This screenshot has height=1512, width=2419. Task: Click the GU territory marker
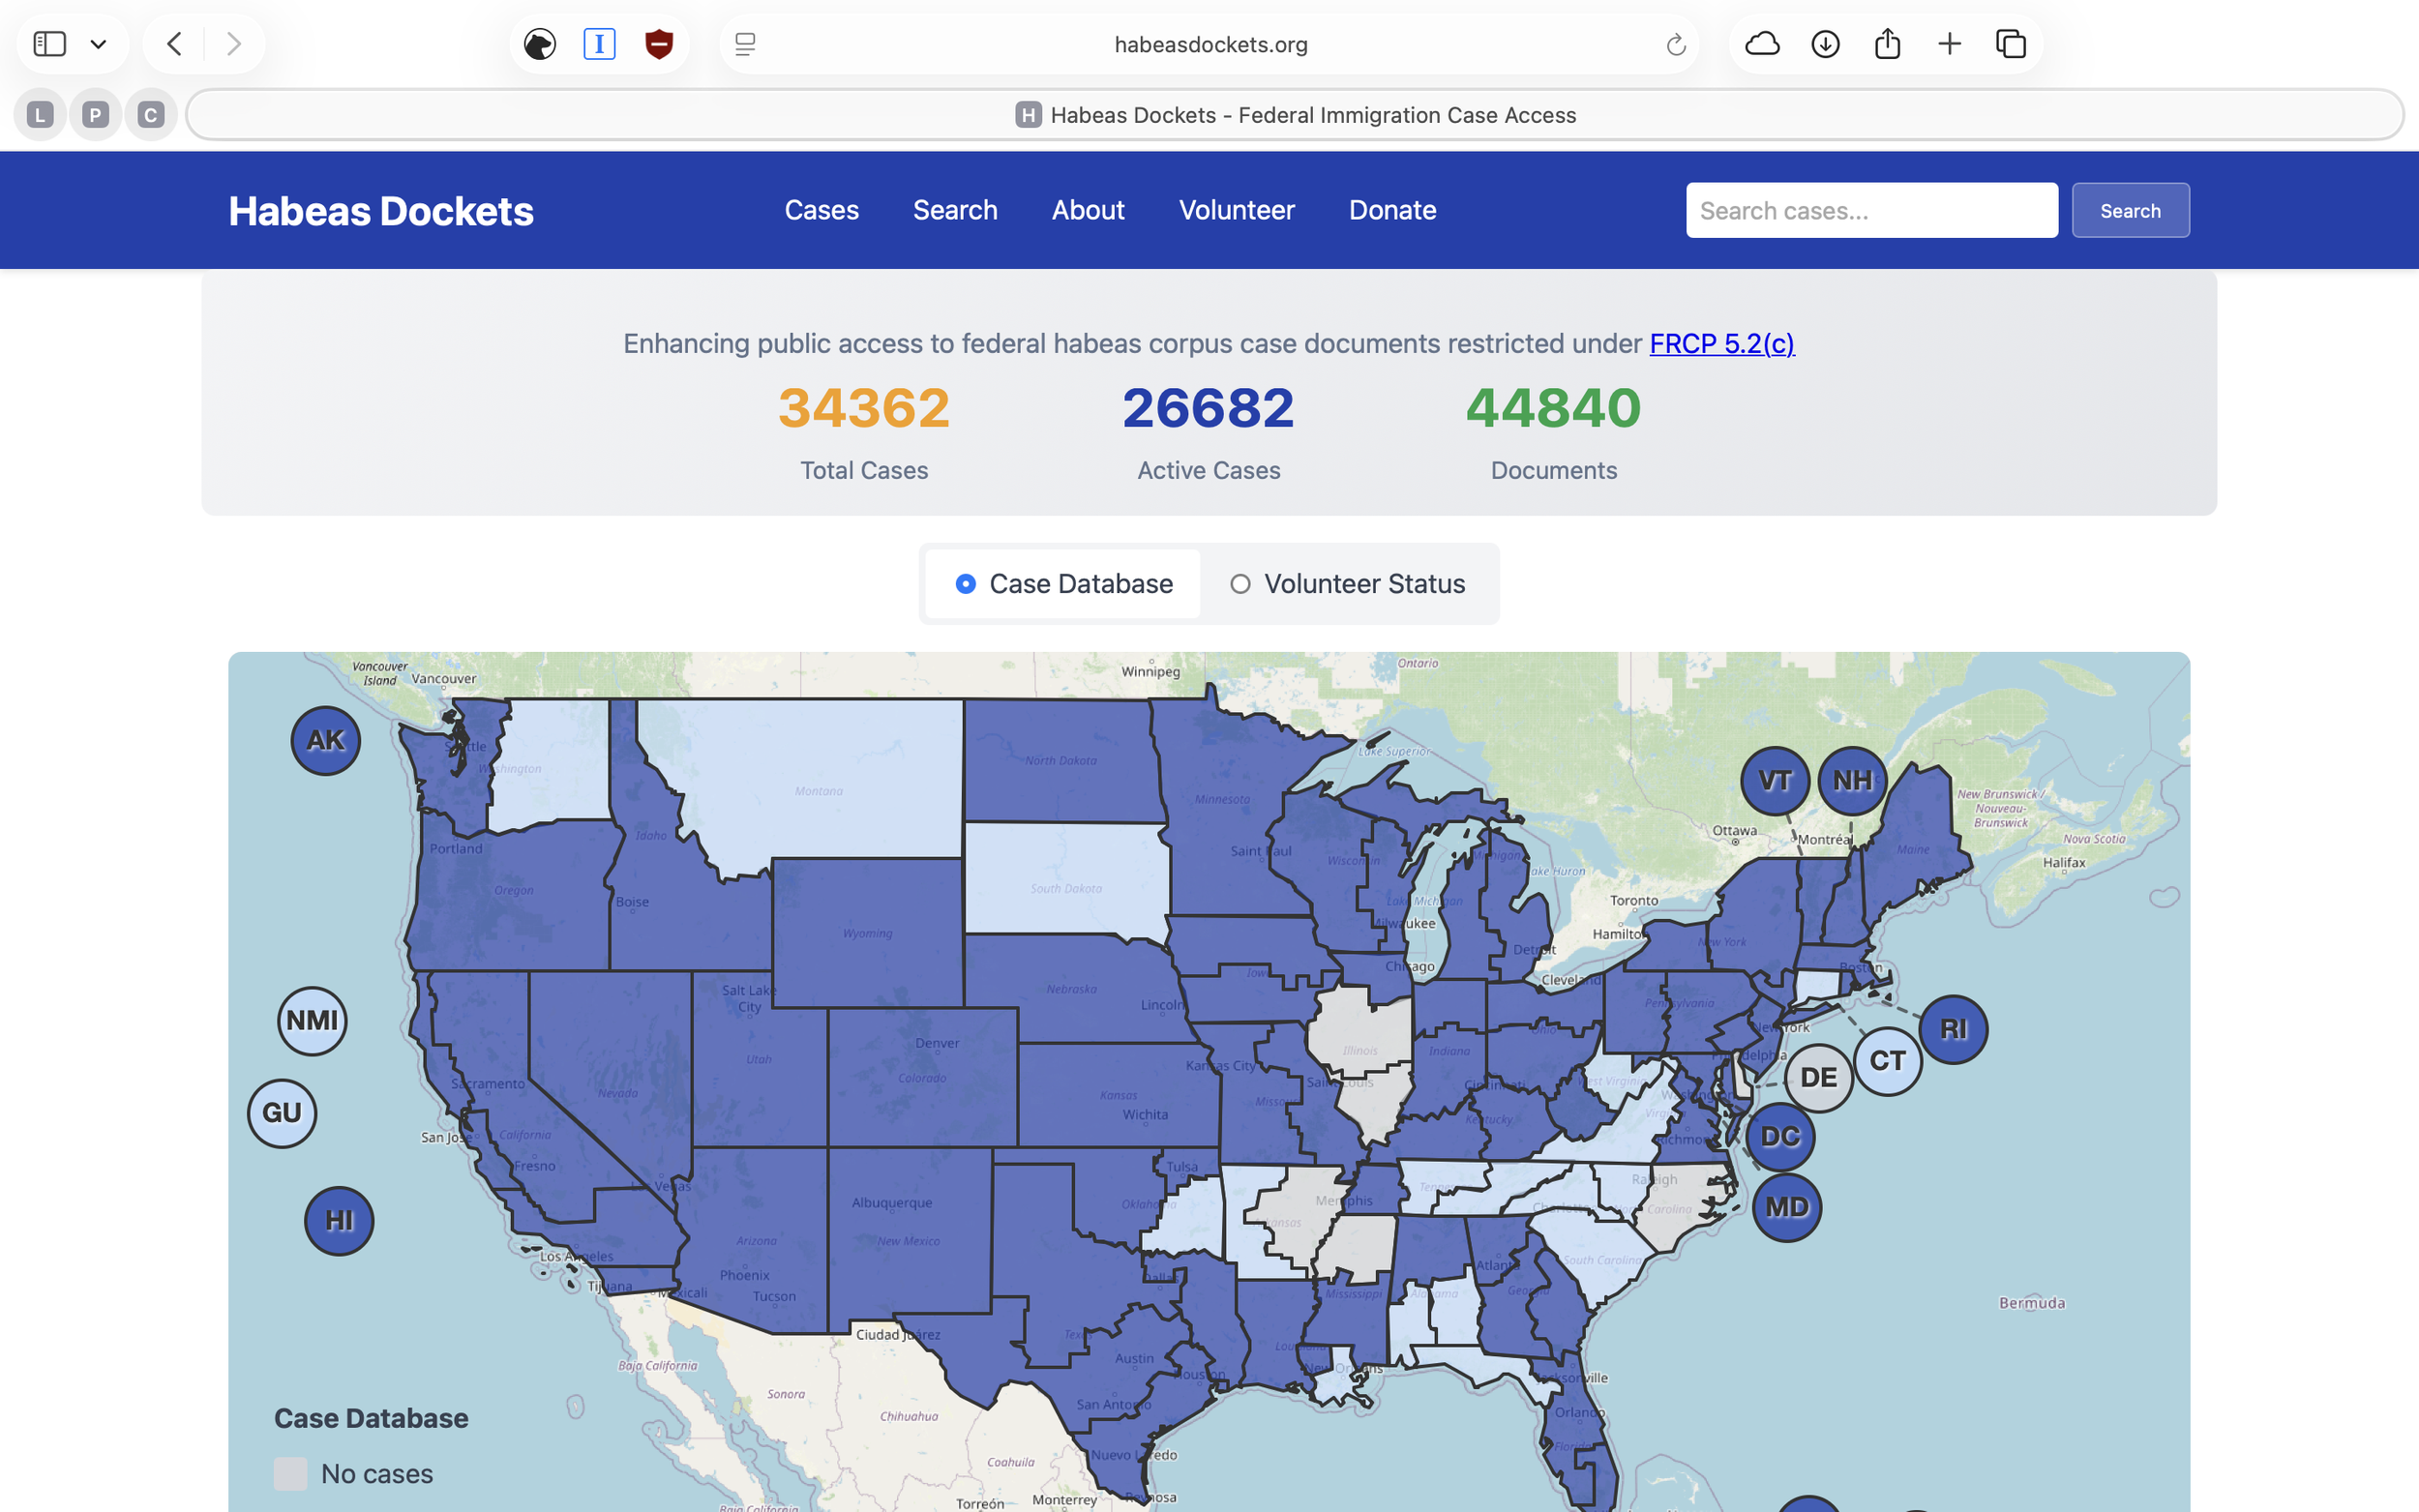[282, 1113]
